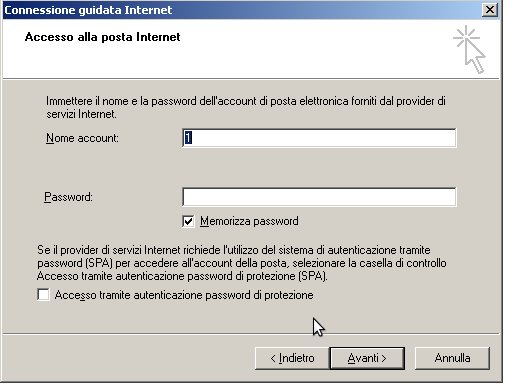
Task: Click the Nome account label
Action: click(x=82, y=138)
